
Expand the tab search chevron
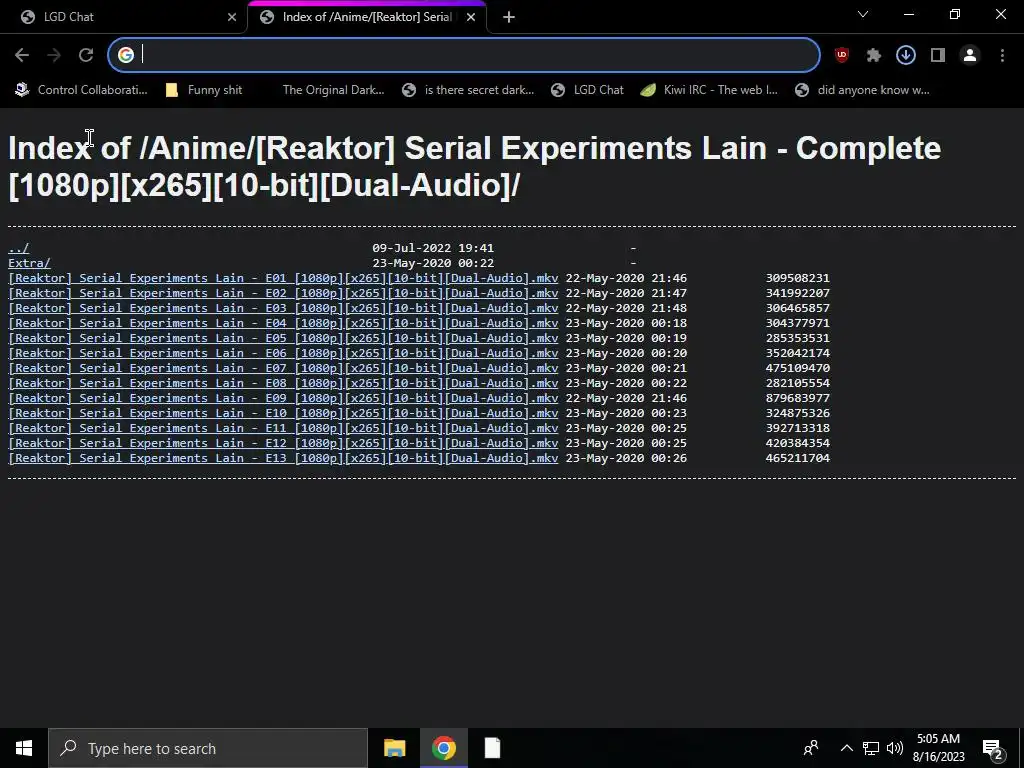[x=863, y=14]
